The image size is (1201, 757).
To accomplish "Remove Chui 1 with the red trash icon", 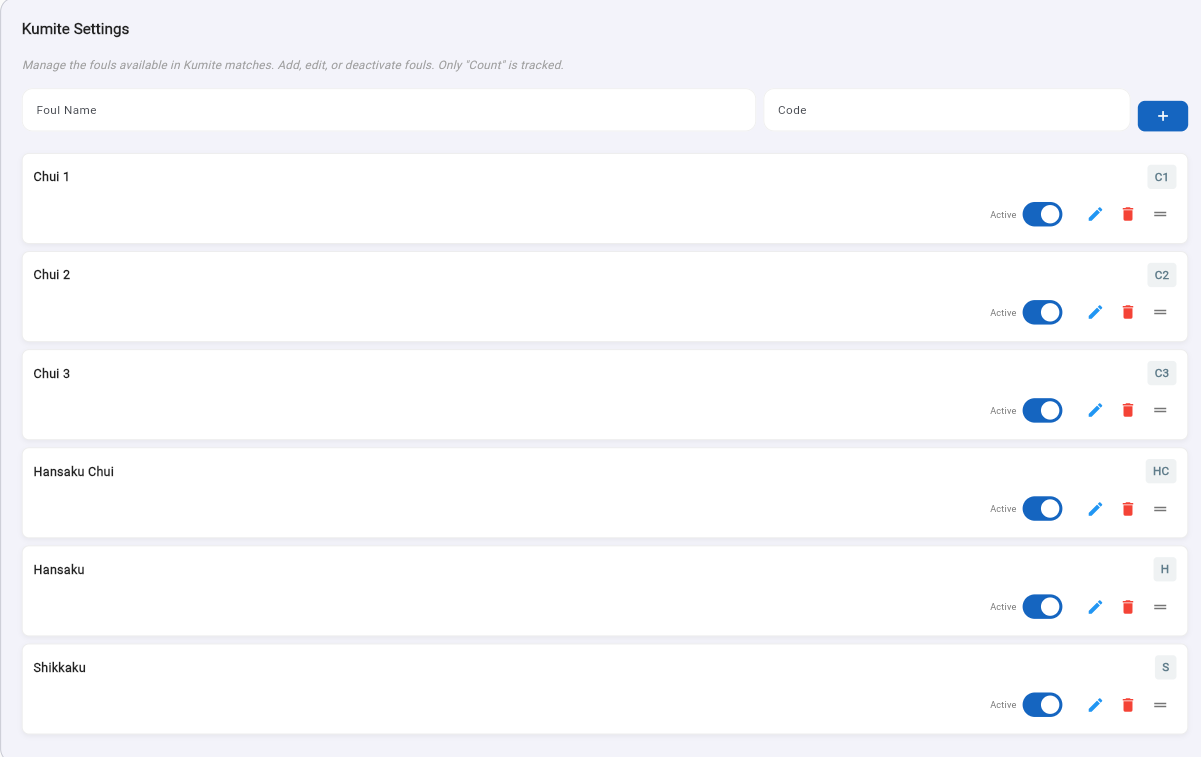I will 1128,214.
